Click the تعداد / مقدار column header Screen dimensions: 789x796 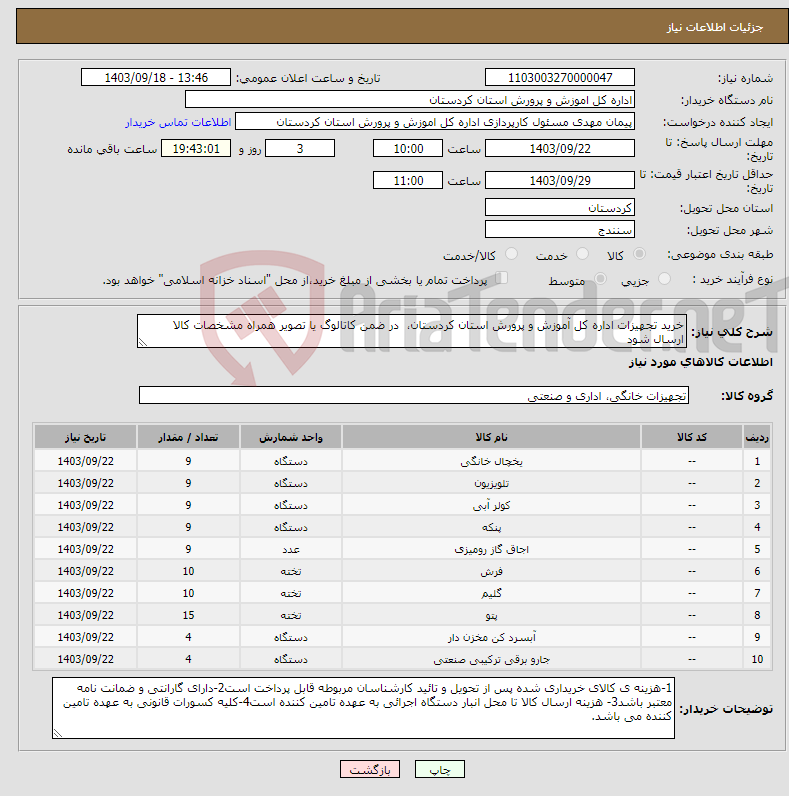point(188,437)
